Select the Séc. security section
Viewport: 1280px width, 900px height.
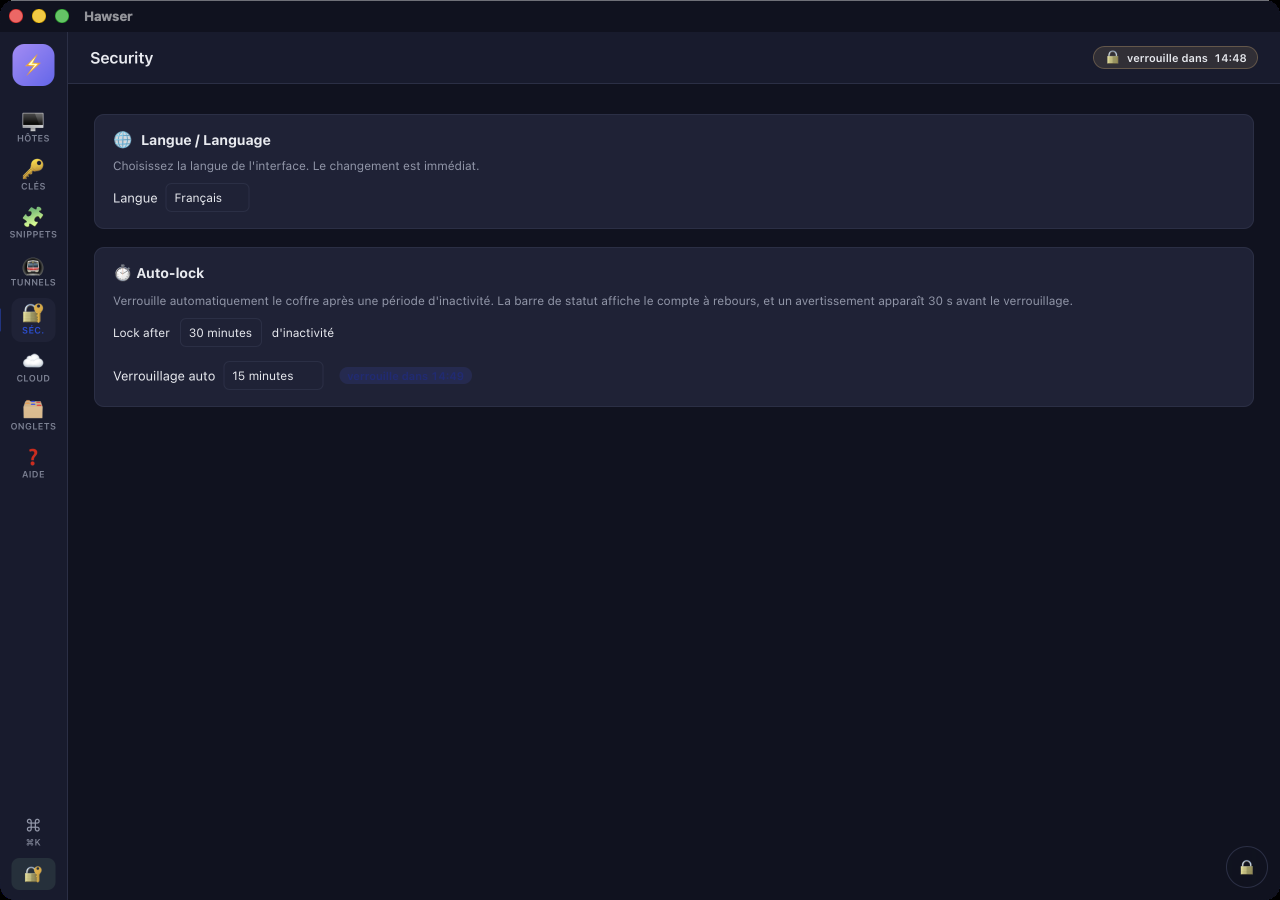pyautogui.click(x=33, y=319)
